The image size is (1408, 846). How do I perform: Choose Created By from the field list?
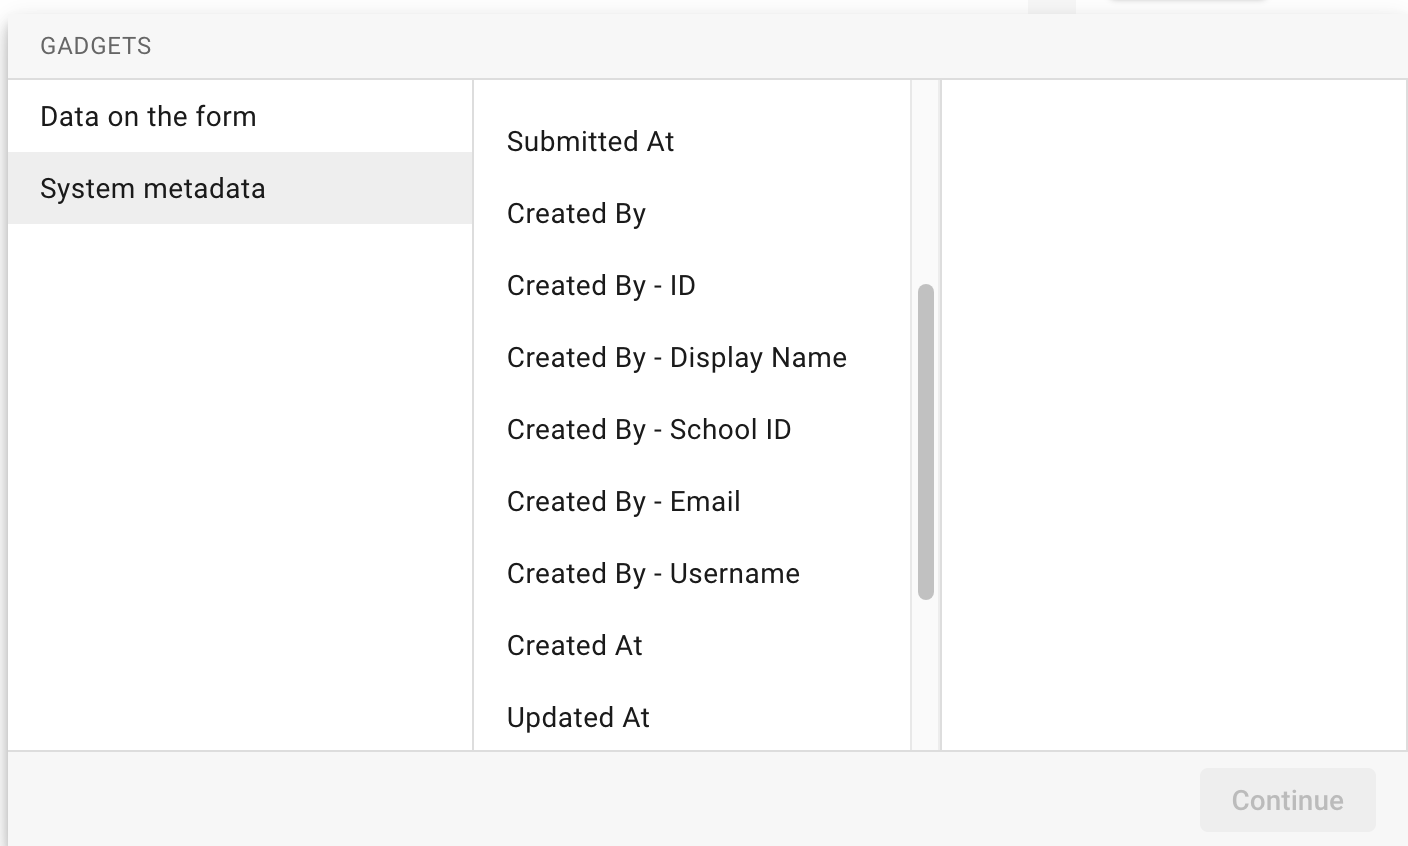pos(576,213)
